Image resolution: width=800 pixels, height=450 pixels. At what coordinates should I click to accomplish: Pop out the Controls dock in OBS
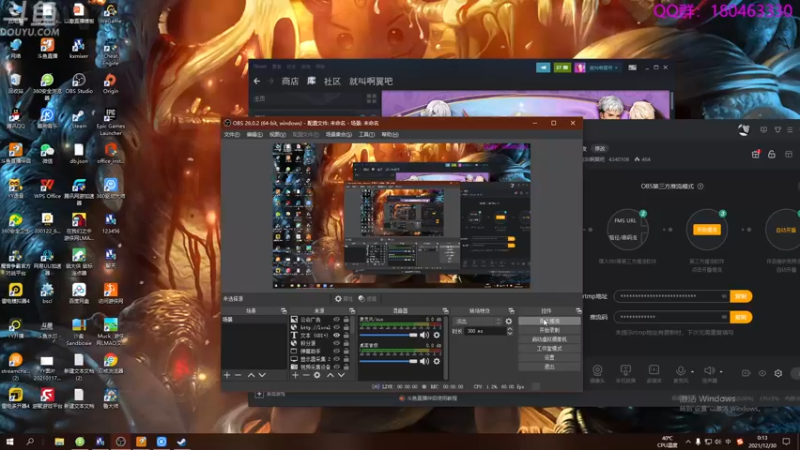coord(579,311)
